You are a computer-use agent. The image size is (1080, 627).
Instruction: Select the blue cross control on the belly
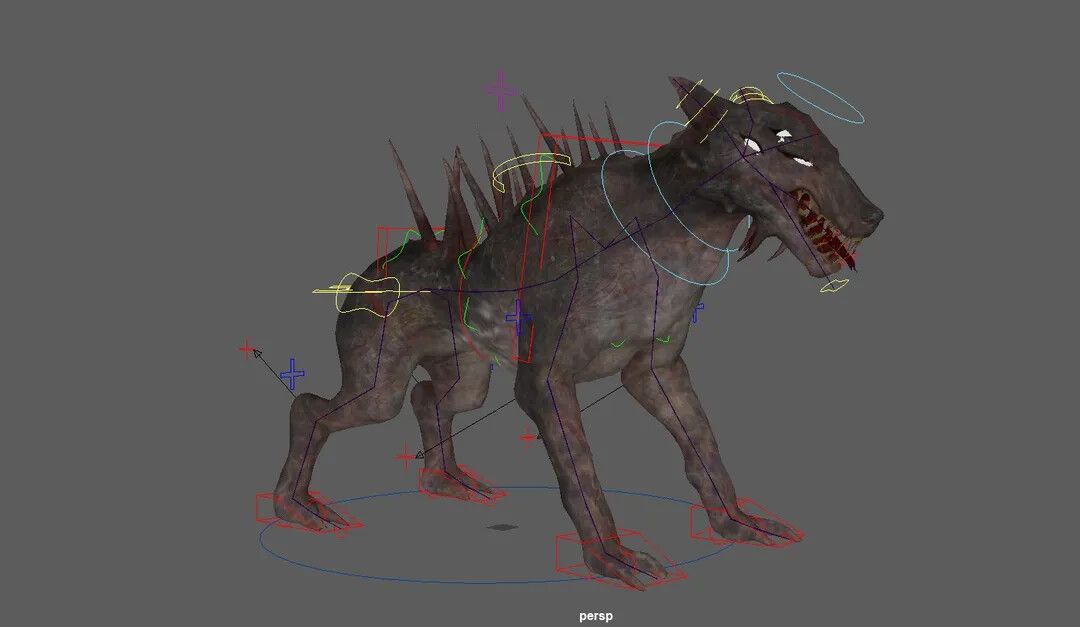point(518,318)
